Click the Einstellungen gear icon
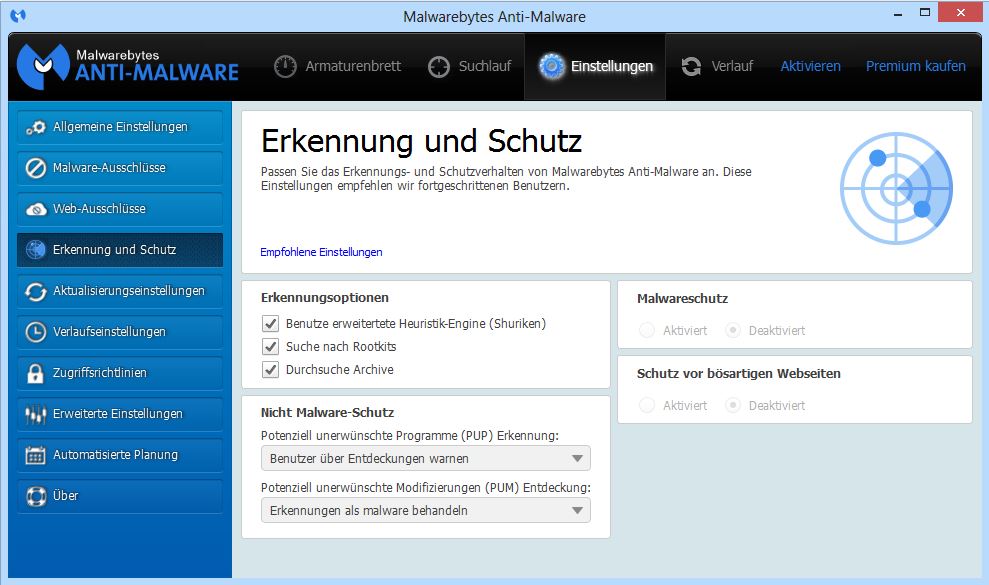 click(x=552, y=66)
